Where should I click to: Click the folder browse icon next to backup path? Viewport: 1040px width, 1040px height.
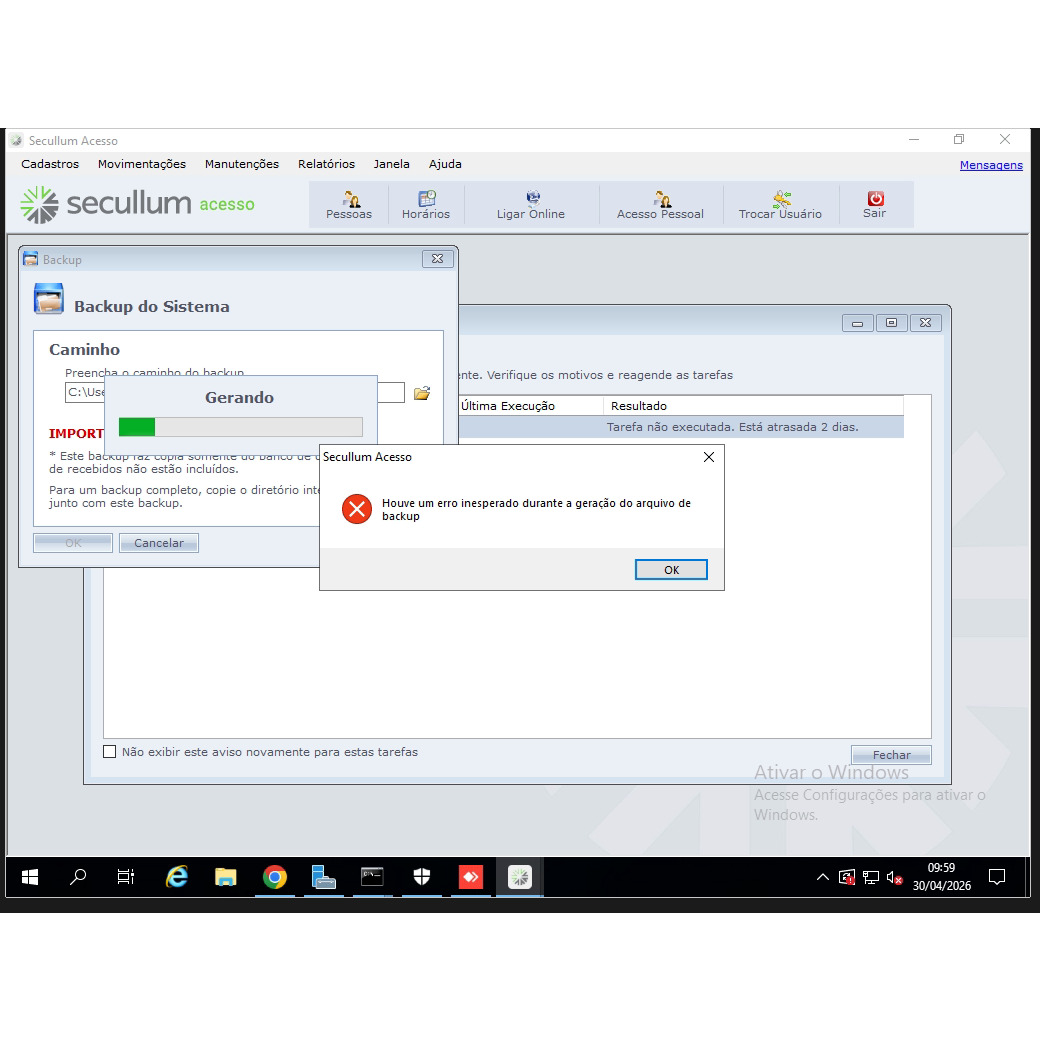pos(422,393)
